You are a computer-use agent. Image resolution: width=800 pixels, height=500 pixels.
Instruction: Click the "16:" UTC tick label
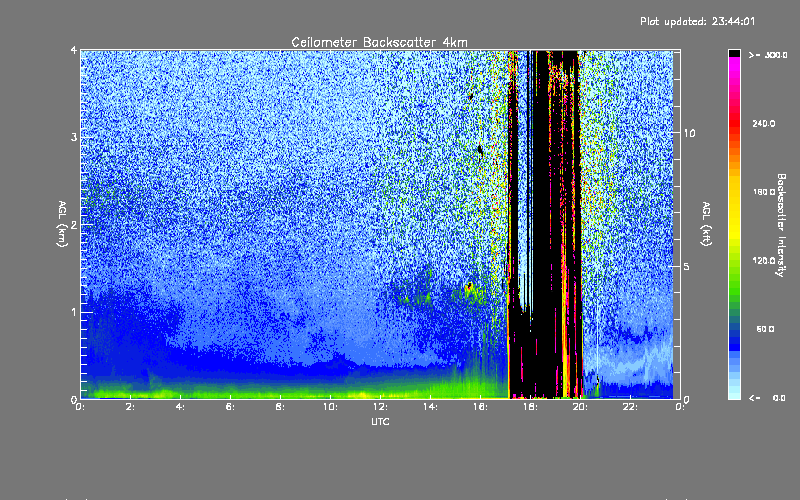point(481,407)
